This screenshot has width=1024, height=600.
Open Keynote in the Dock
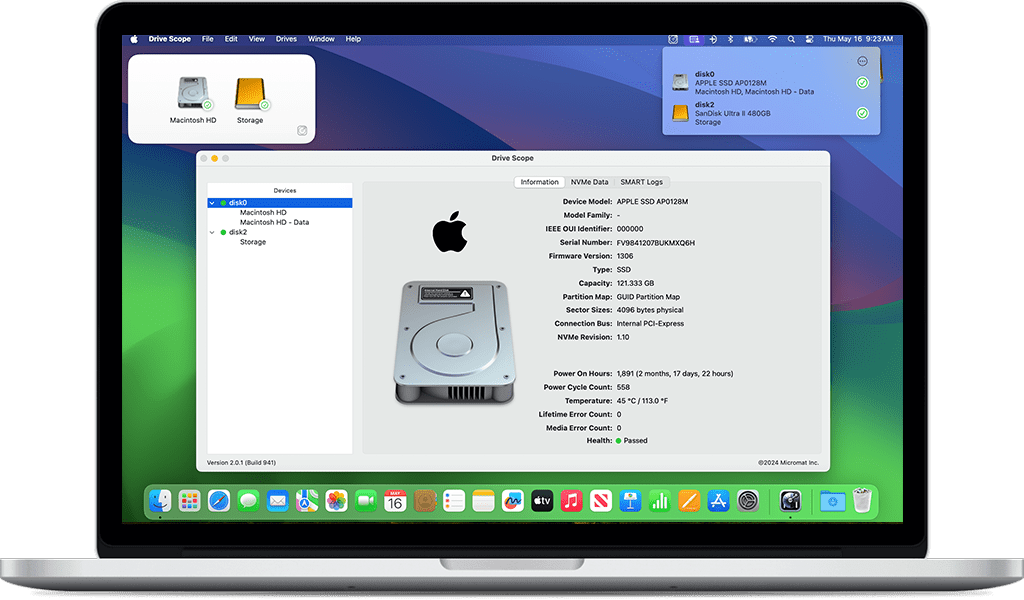point(630,501)
